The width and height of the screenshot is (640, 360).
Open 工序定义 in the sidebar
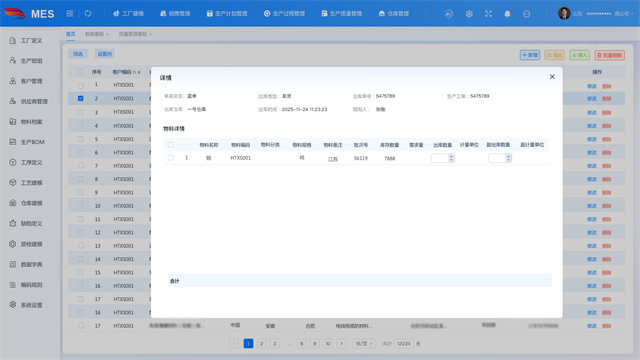[x=27, y=162]
